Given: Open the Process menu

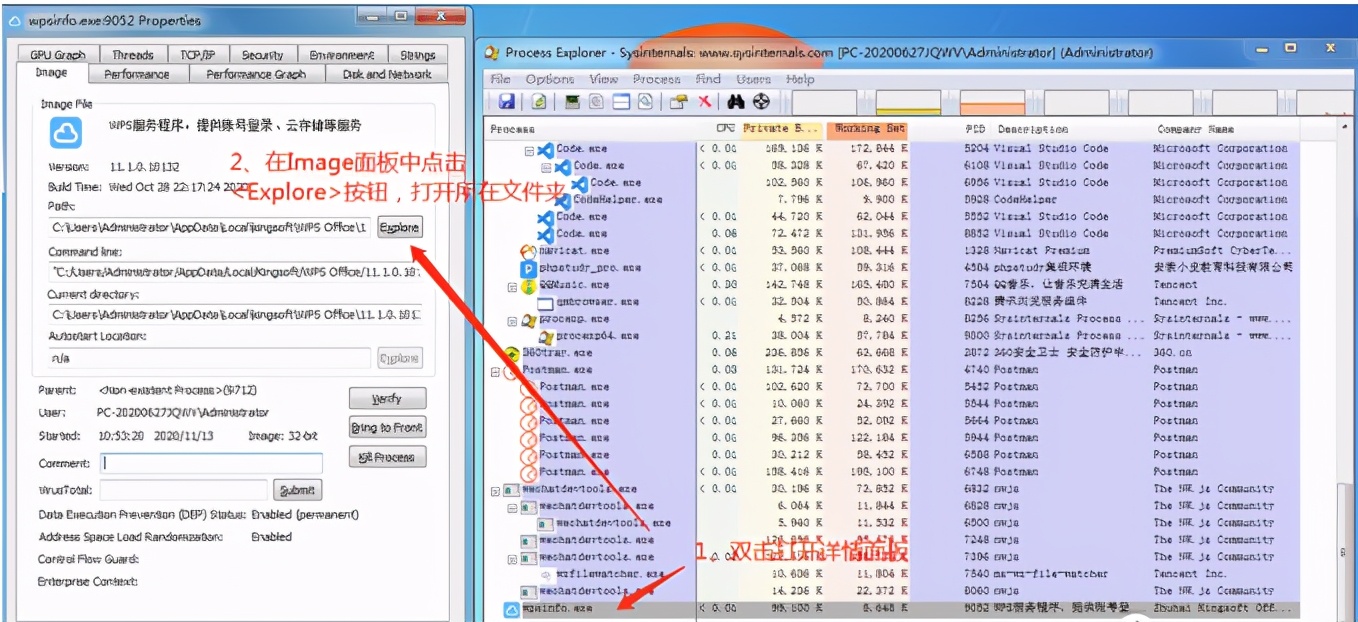Looking at the screenshot, I should pyautogui.click(x=656, y=79).
